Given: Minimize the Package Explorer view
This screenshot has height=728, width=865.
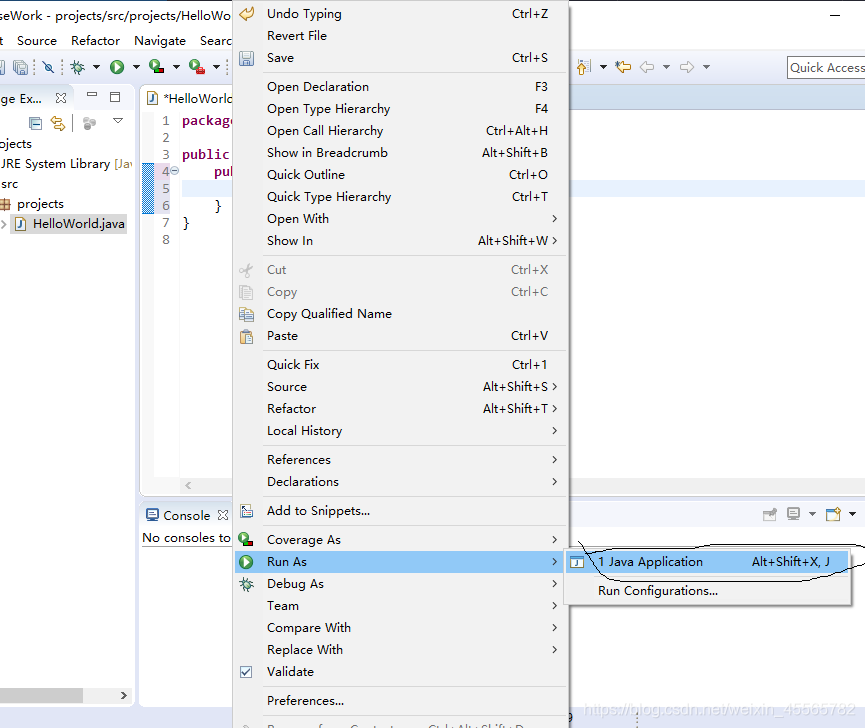Looking at the screenshot, I should pos(92,95).
